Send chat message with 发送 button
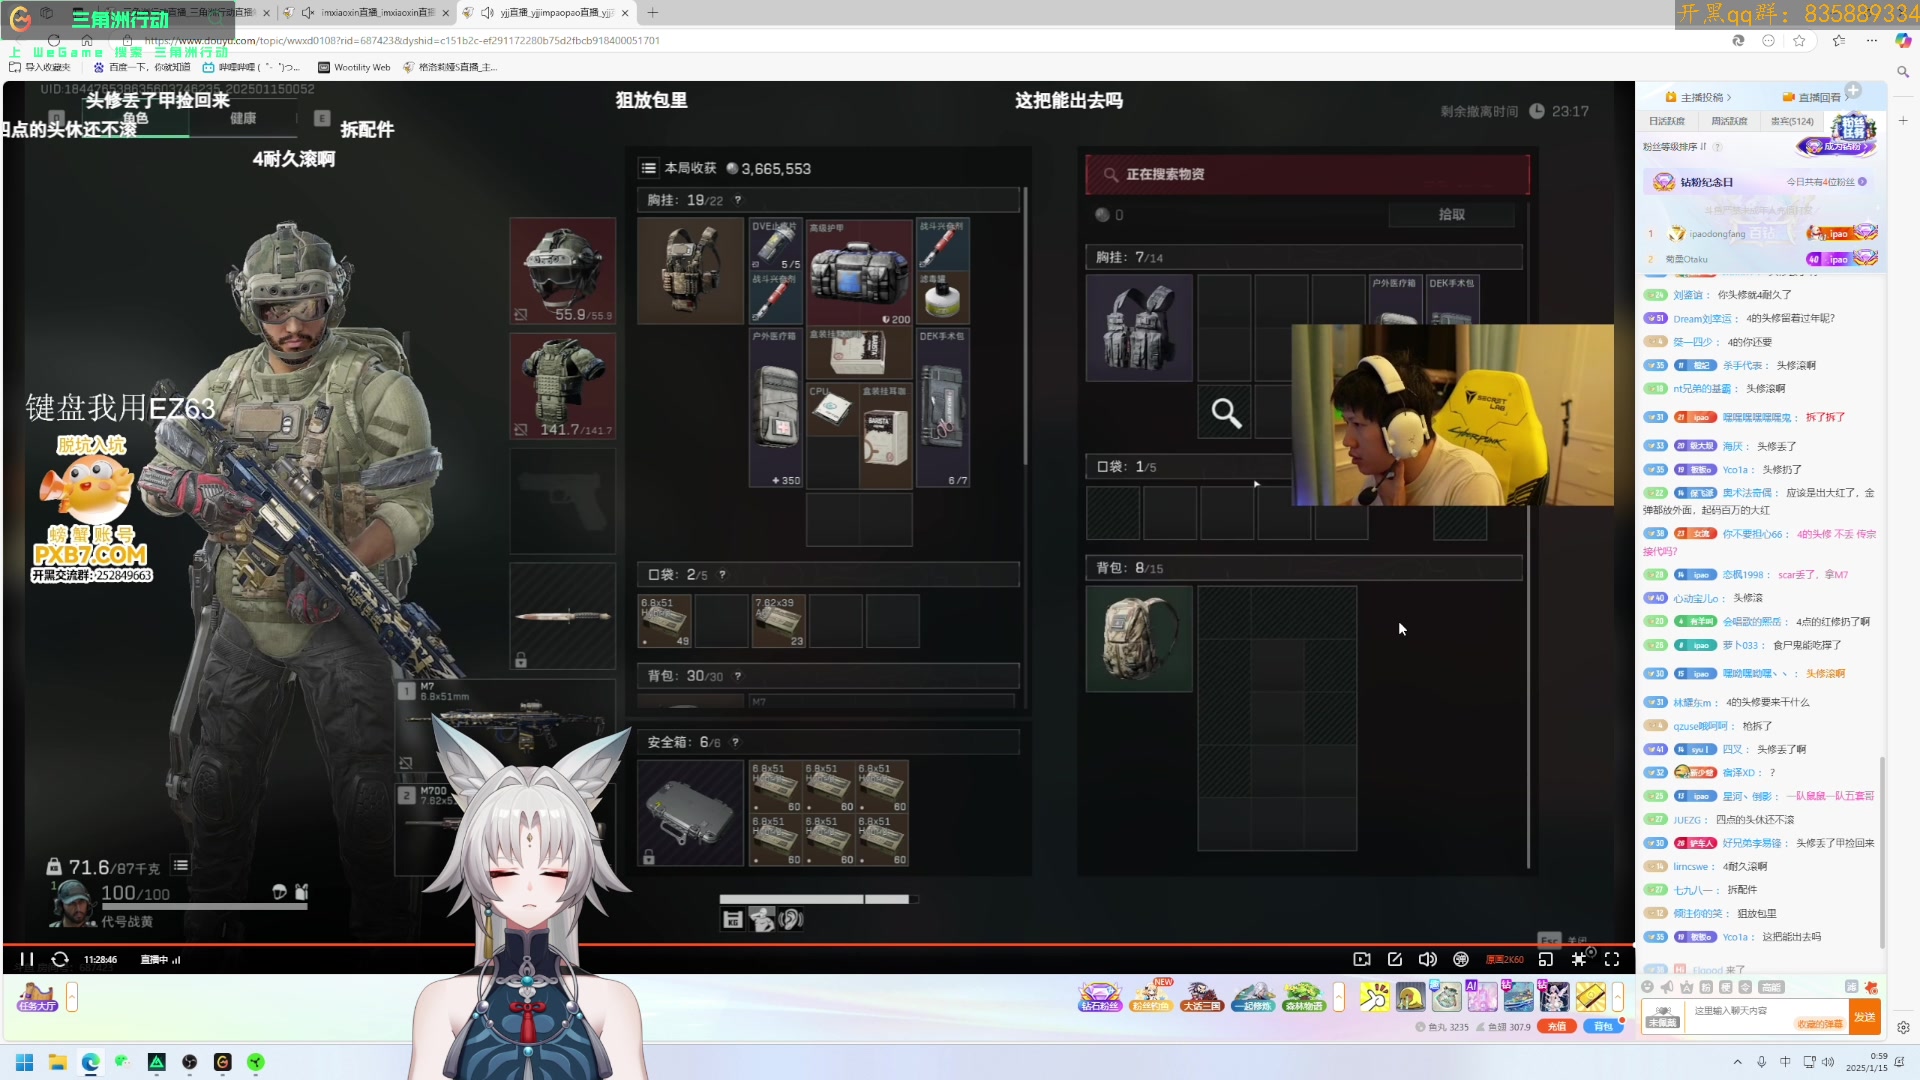 tap(1865, 1017)
